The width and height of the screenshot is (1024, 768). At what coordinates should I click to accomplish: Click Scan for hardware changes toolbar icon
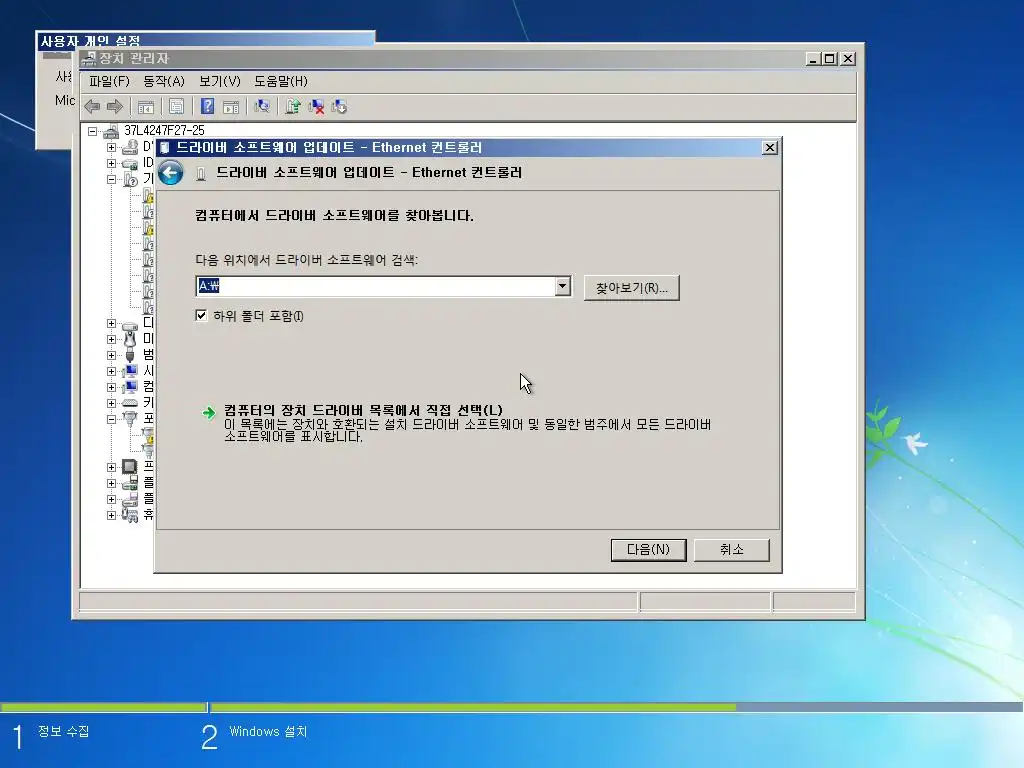(262, 106)
